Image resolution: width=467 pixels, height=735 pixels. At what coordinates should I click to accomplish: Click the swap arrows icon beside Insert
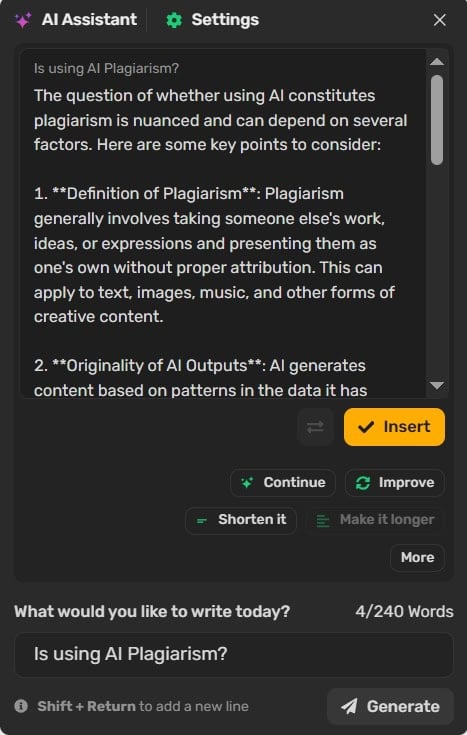(x=315, y=427)
